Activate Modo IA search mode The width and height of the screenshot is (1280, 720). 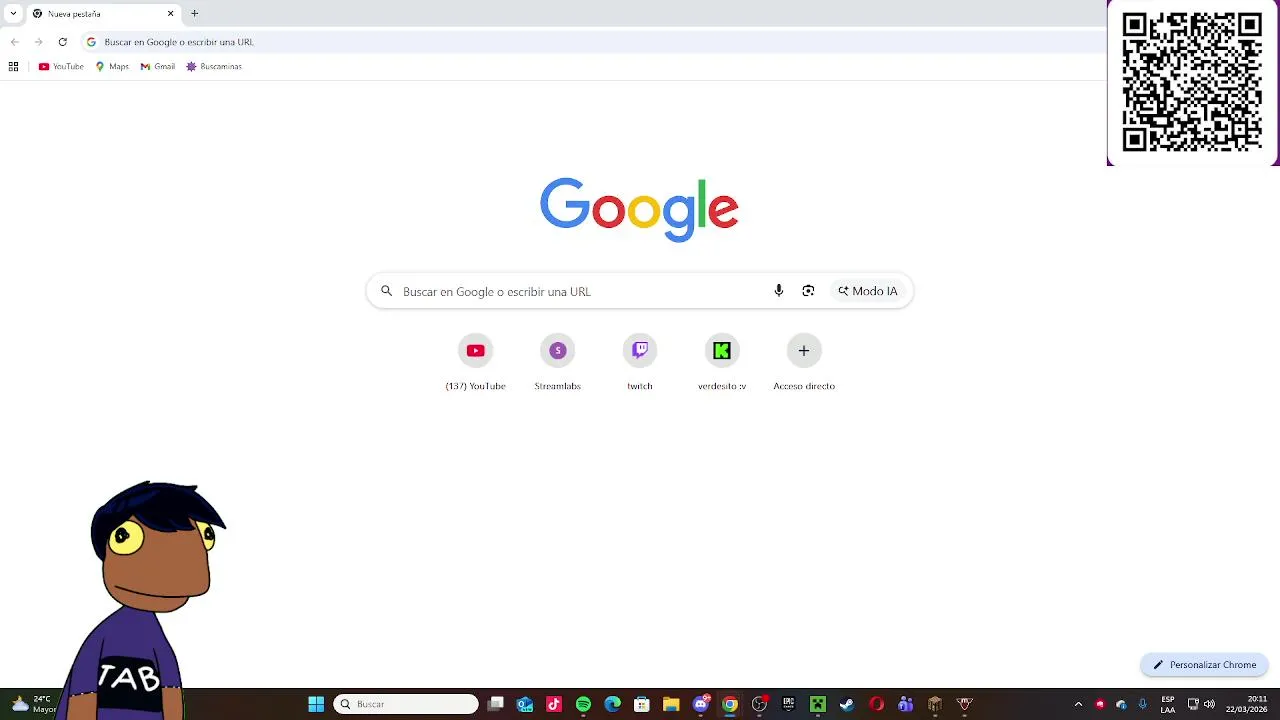(868, 291)
